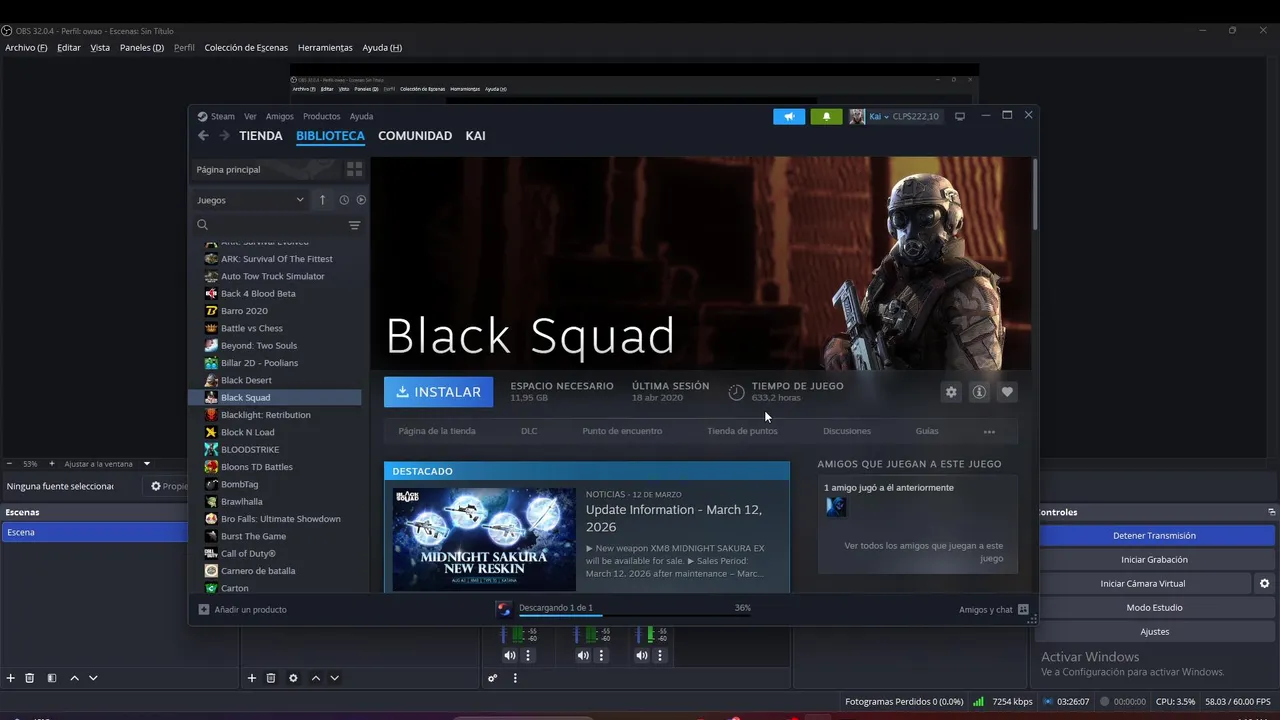Move scene up in OBS Escenas toolbar
1280x720 pixels.
(x=74, y=678)
